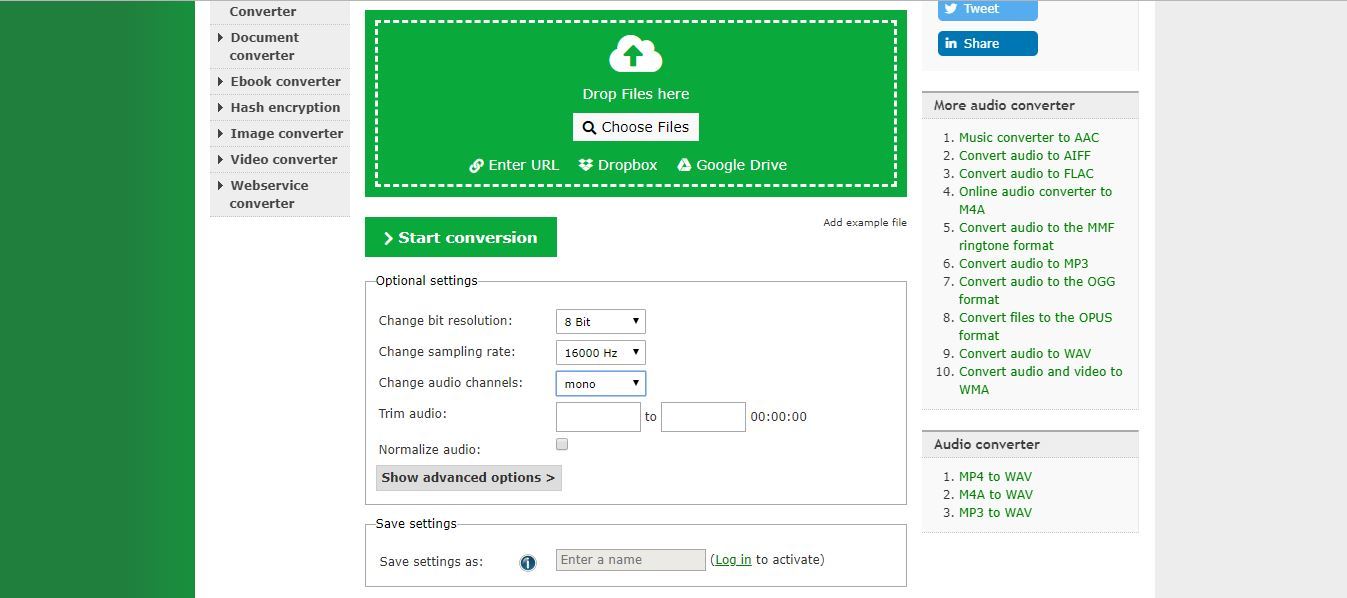Click the Trim audio start time field

pyautogui.click(x=598, y=417)
